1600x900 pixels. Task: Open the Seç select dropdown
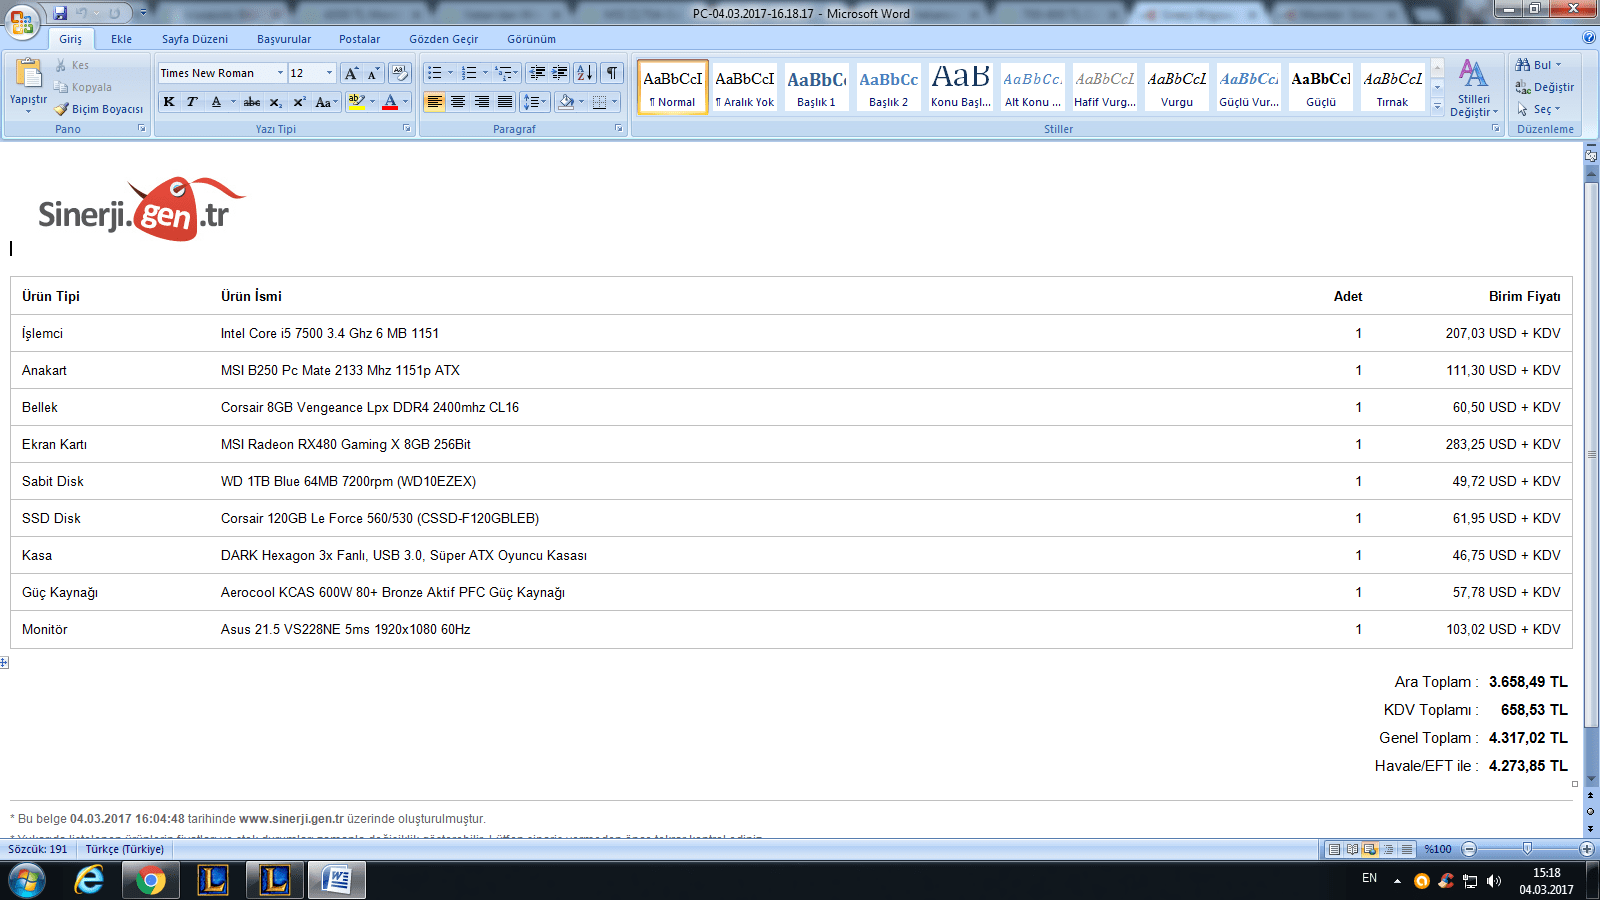click(x=1538, y=109)
